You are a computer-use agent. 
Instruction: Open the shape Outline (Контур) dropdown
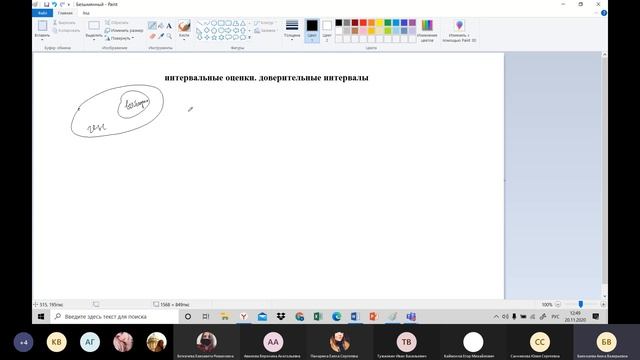click(x=265, y=23)
